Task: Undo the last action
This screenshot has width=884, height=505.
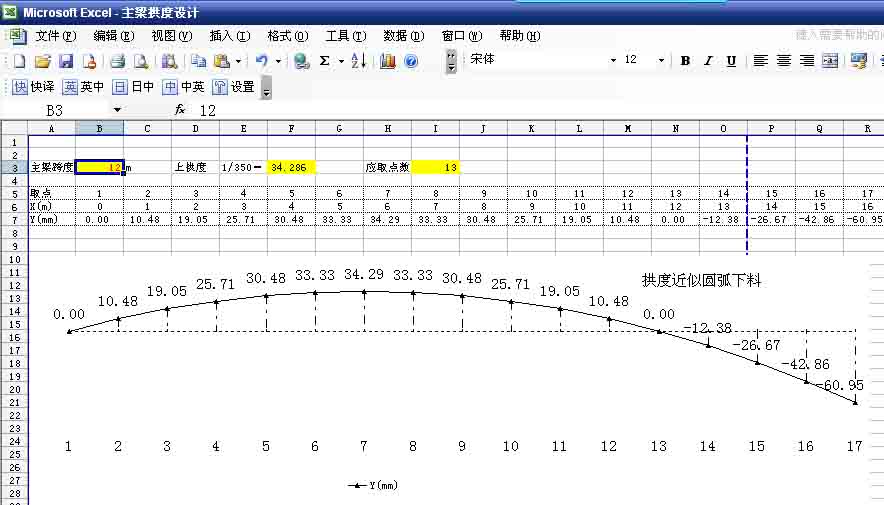Action: (x=262, y=61)
